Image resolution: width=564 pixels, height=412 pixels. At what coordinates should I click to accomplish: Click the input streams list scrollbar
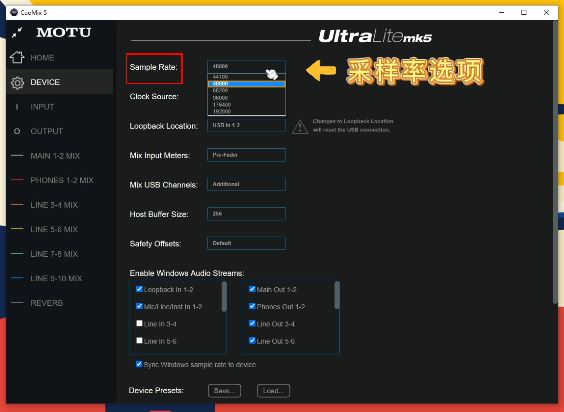[224, 296]
